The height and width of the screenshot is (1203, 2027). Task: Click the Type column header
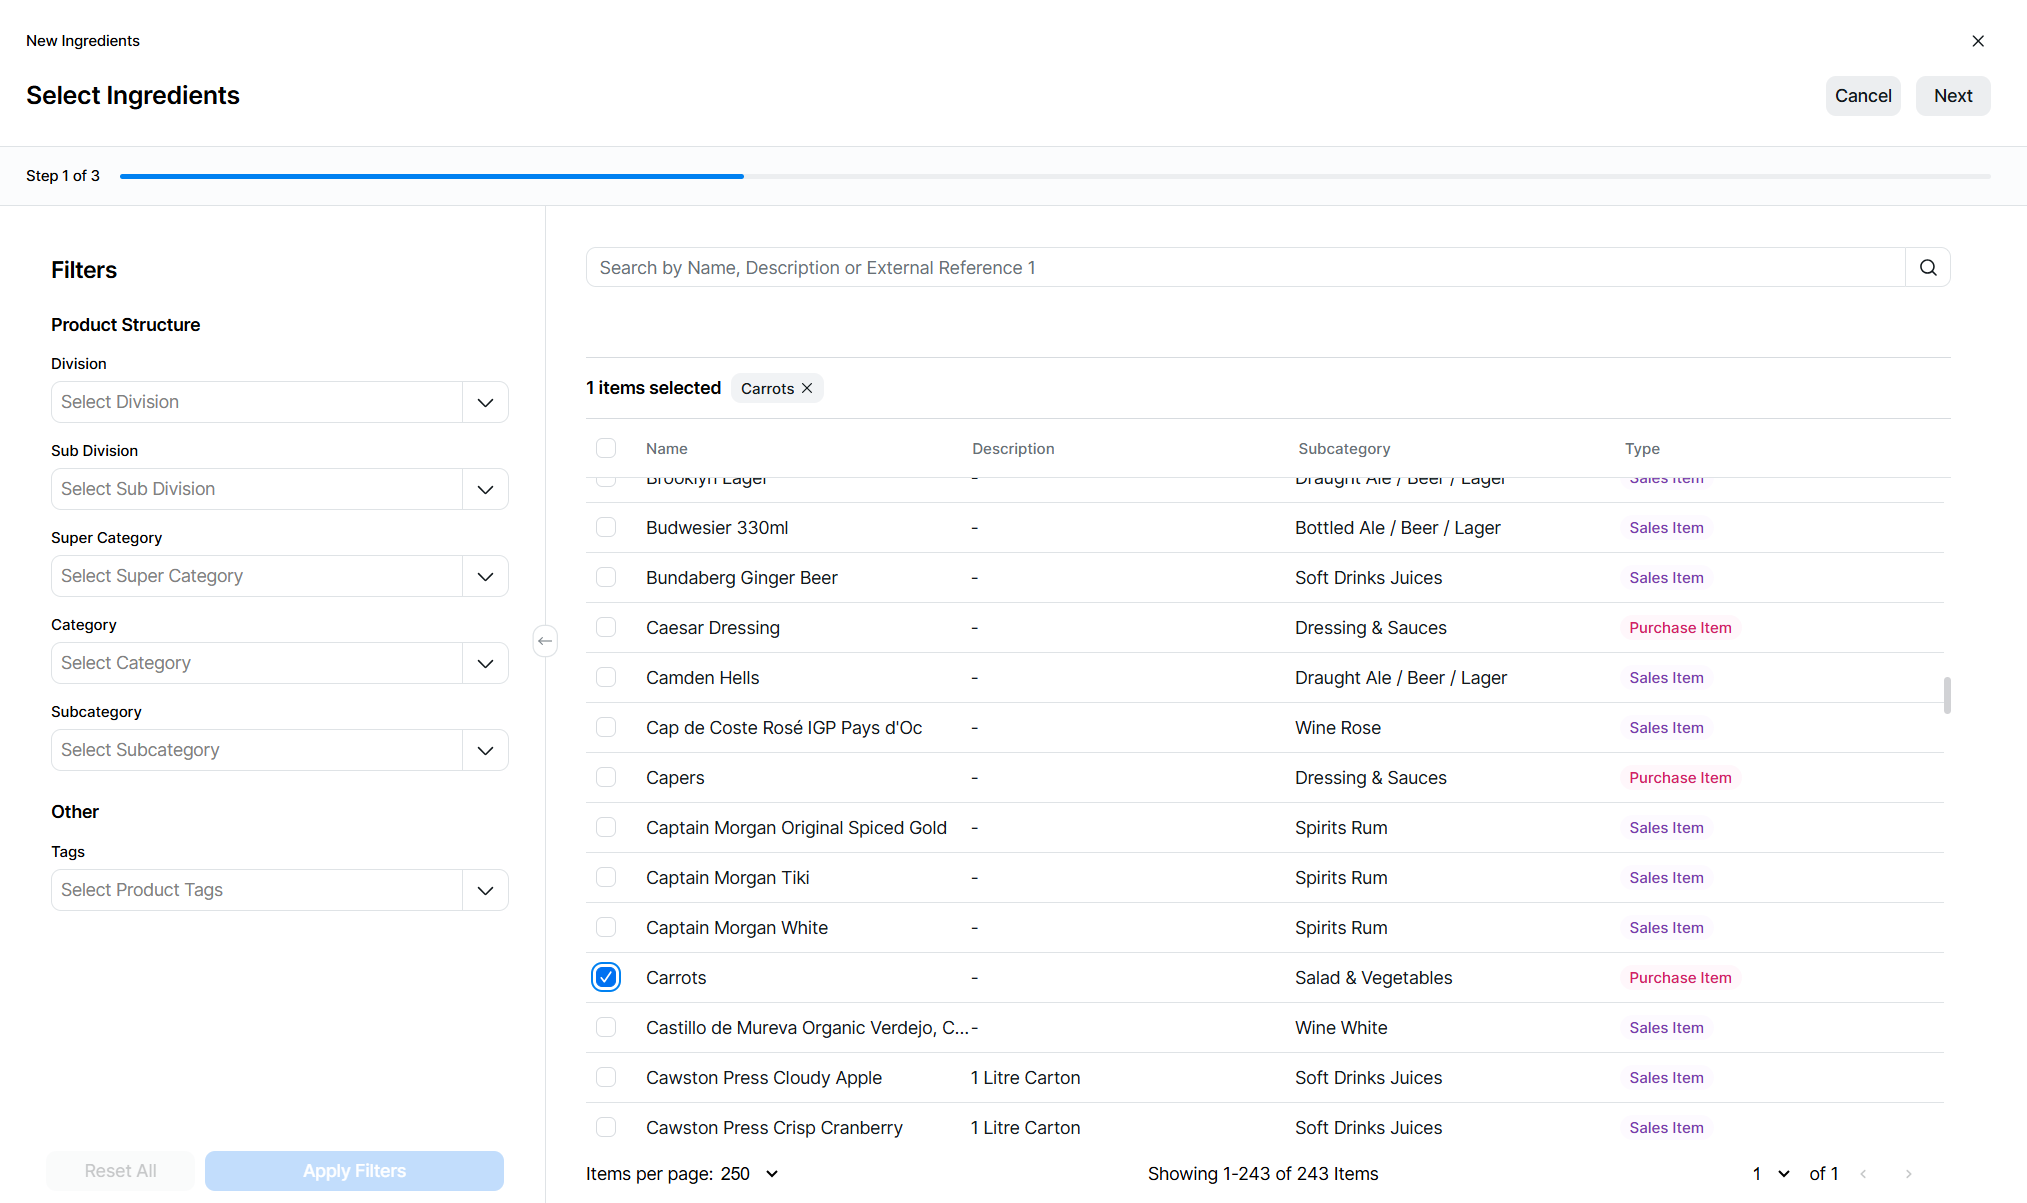(1642, 449)
